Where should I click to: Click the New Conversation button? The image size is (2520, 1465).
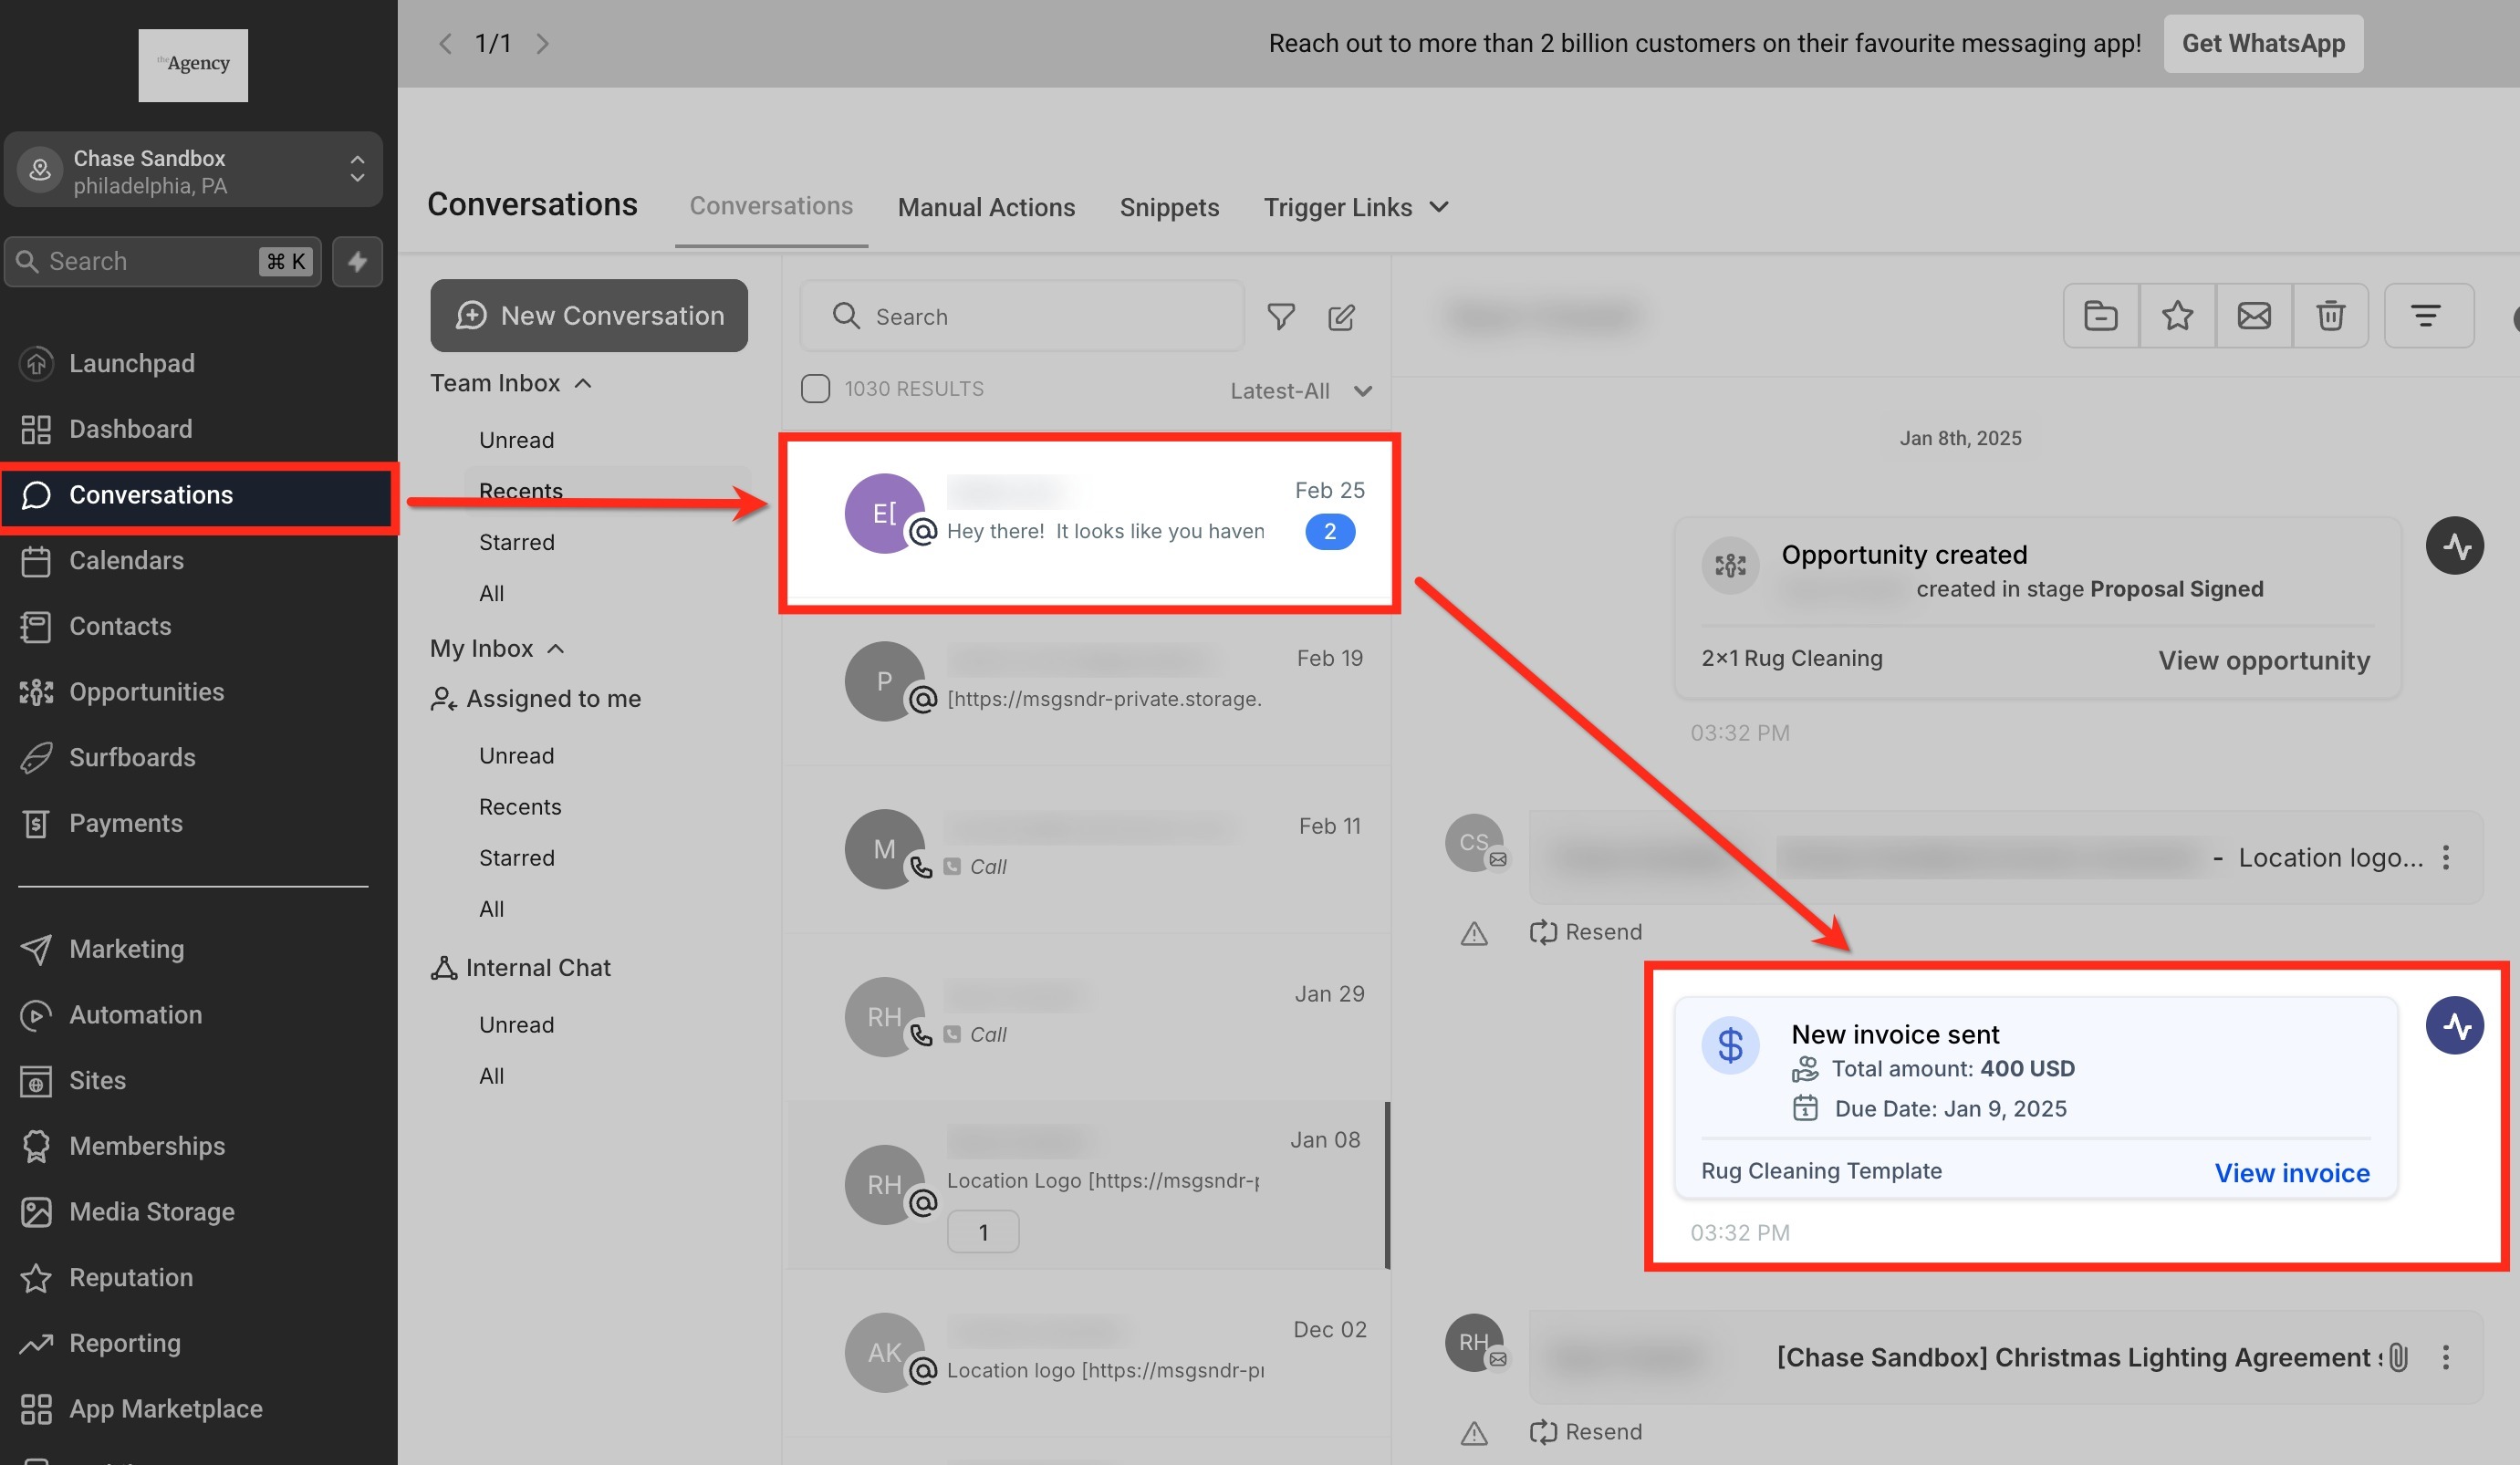coord(589,316)
